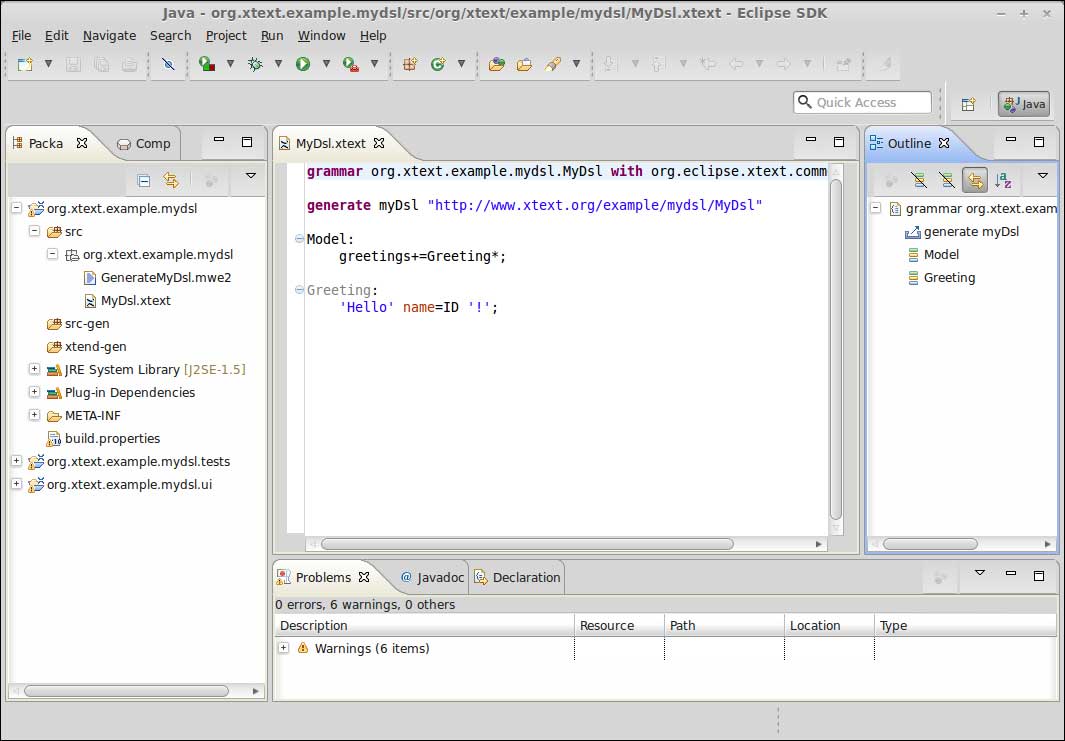Expand the JRE System Library node
Image resolution: width=1065 pixels, height=741 pixels.
[x=34, y=369]
